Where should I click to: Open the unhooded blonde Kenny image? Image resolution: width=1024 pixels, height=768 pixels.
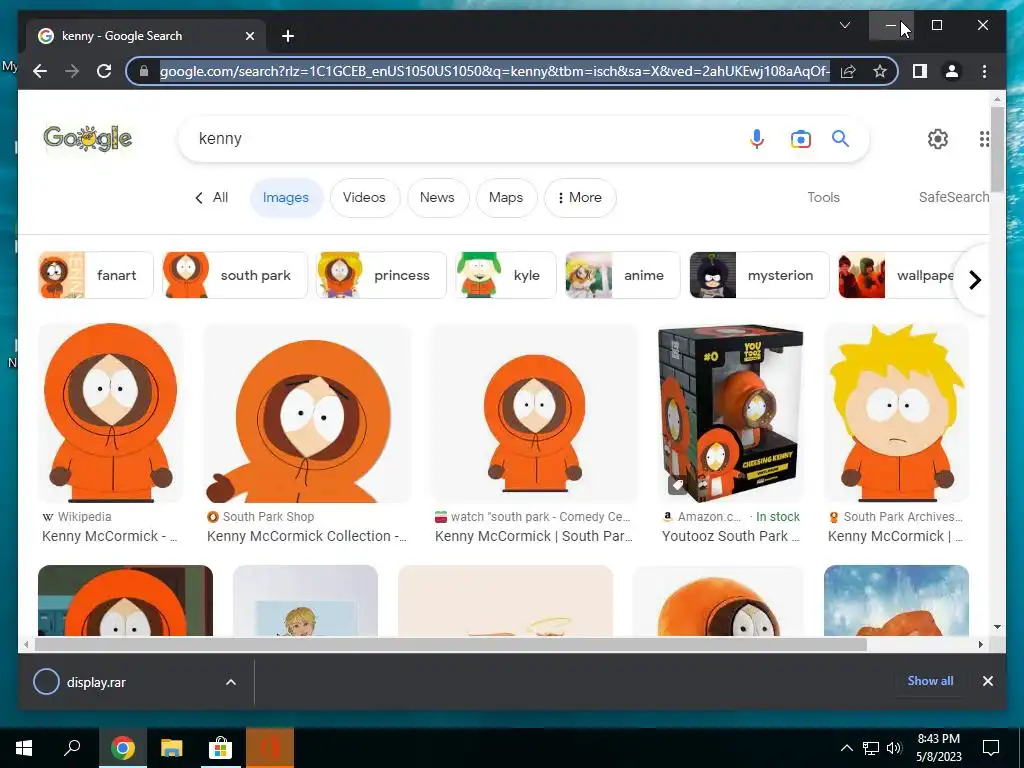[x=897, y=413]
